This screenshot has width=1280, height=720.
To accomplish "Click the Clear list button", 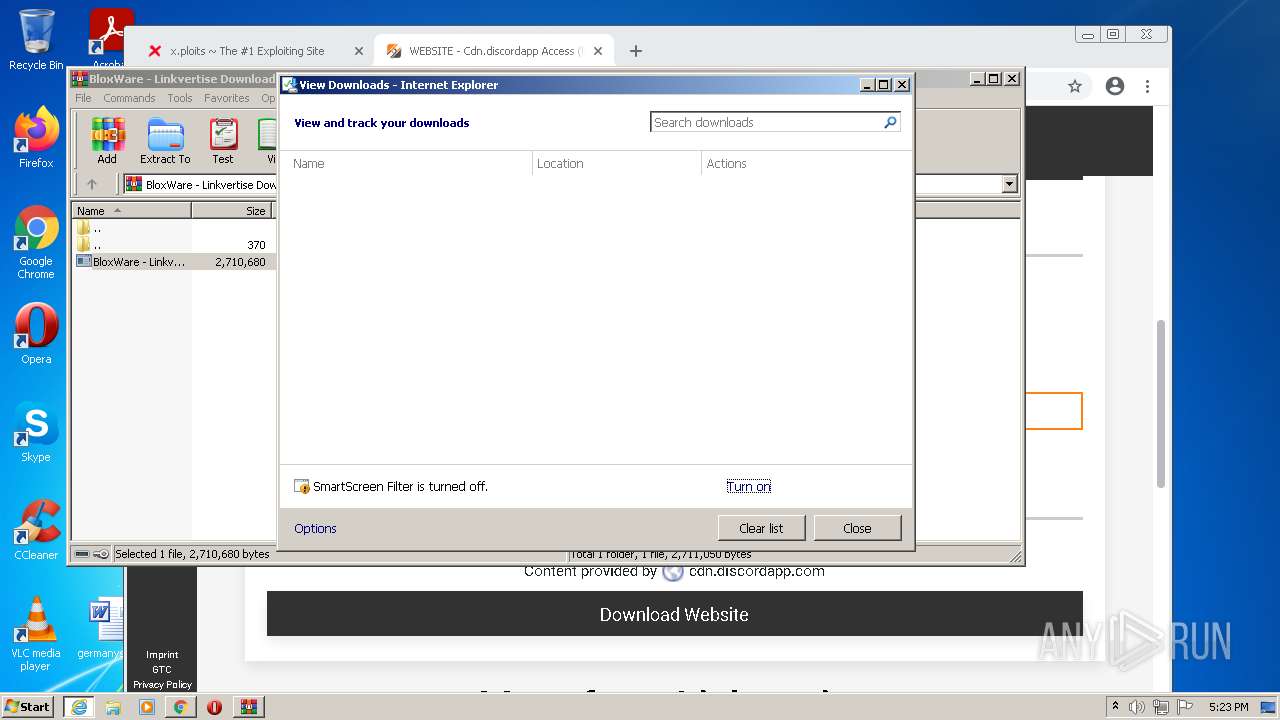I will click(761, 528).
